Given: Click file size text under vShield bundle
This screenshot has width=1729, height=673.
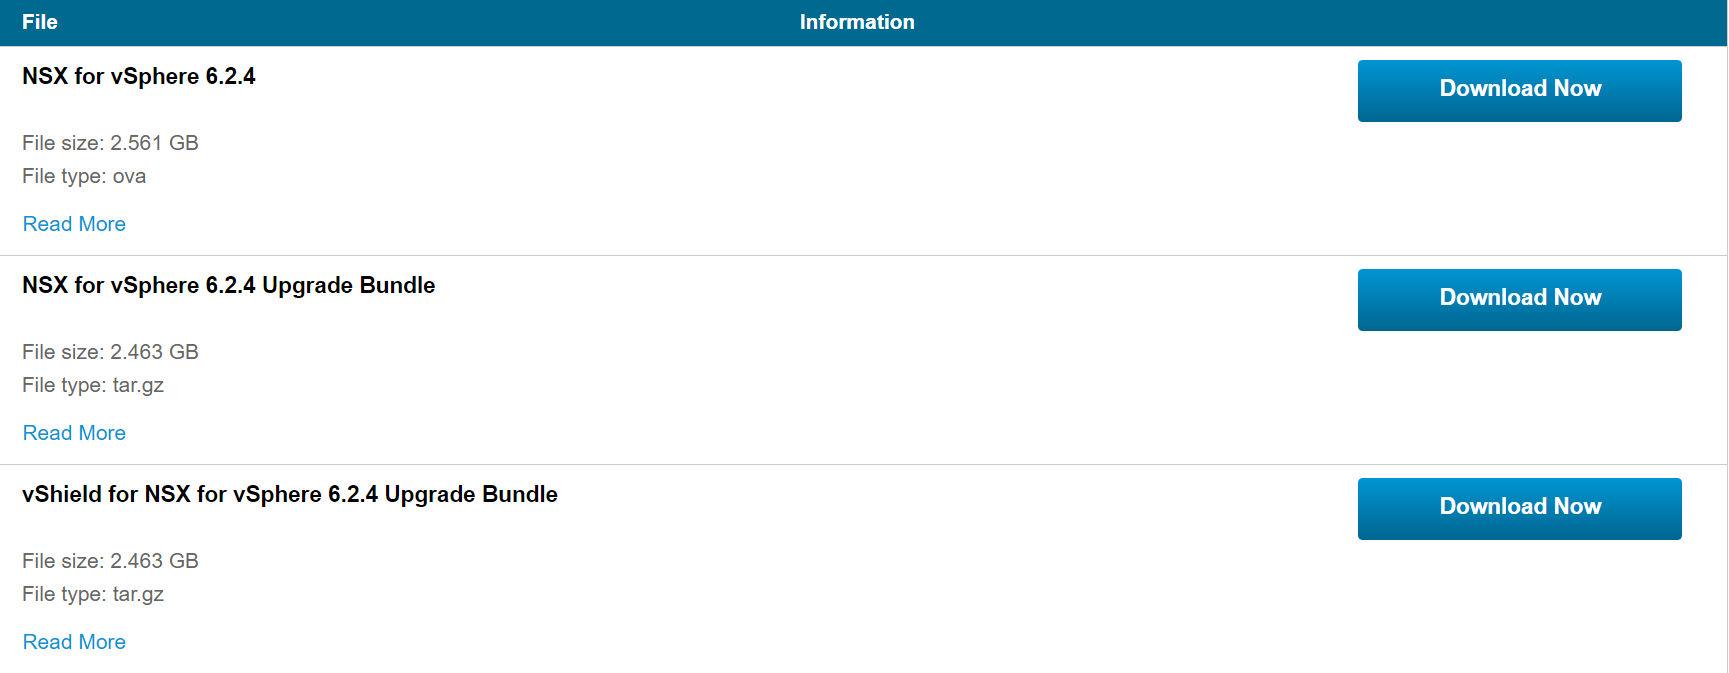Looking at the screenshot, I should [110, 561].
